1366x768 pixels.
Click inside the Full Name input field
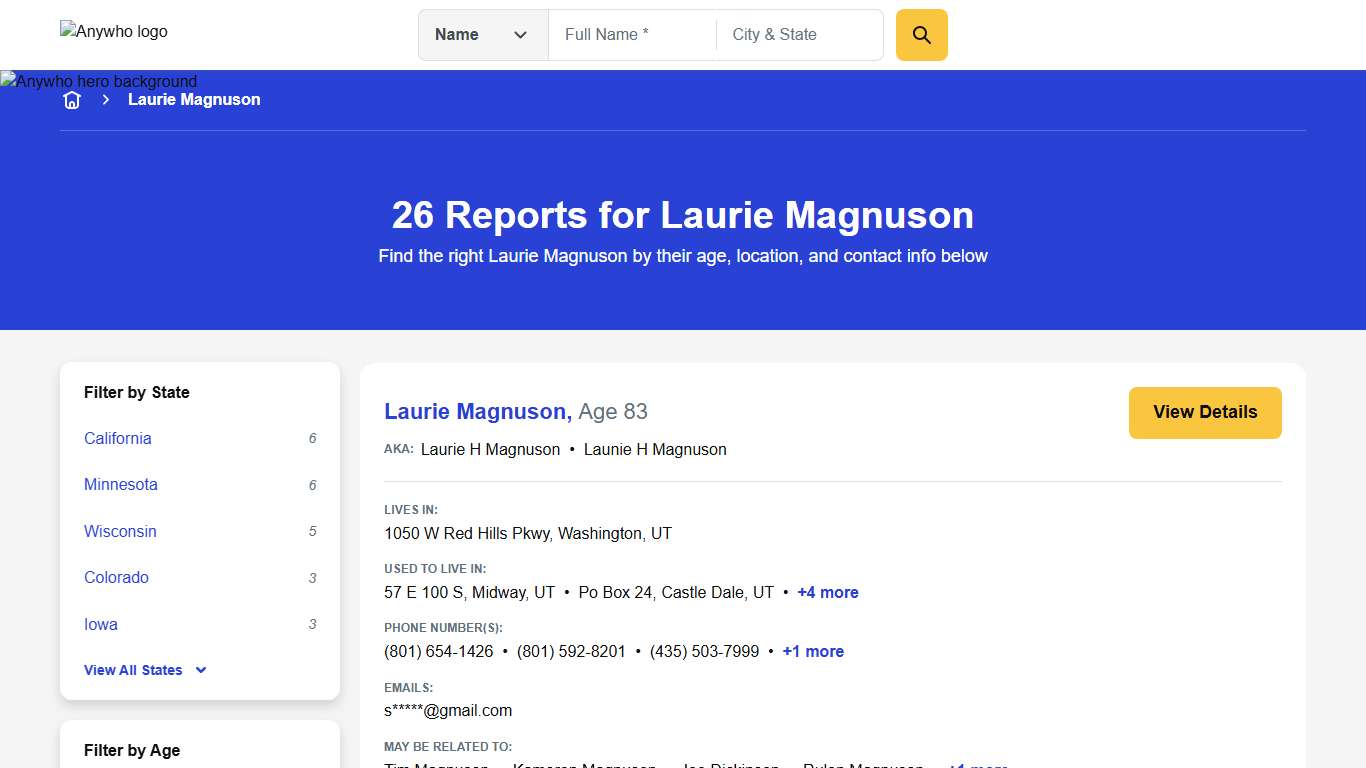coord(630,34)
